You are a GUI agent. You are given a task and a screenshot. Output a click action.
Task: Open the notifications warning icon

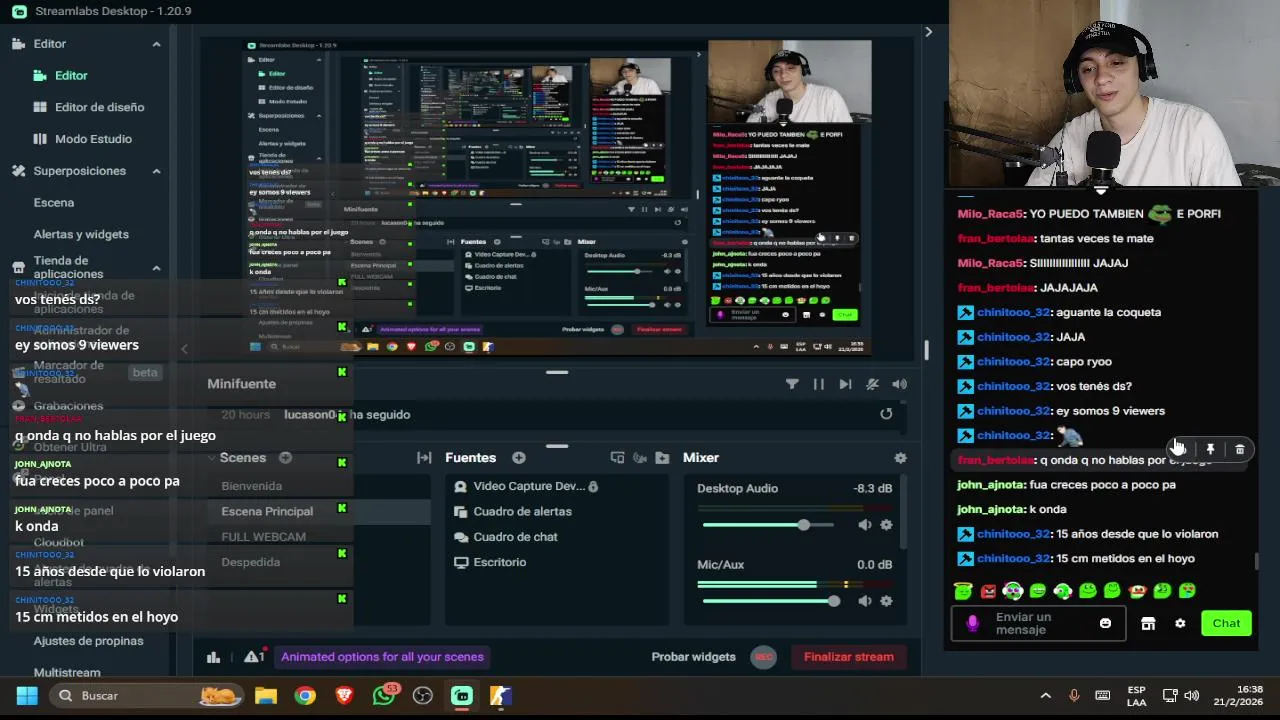(x=253, y=657)
